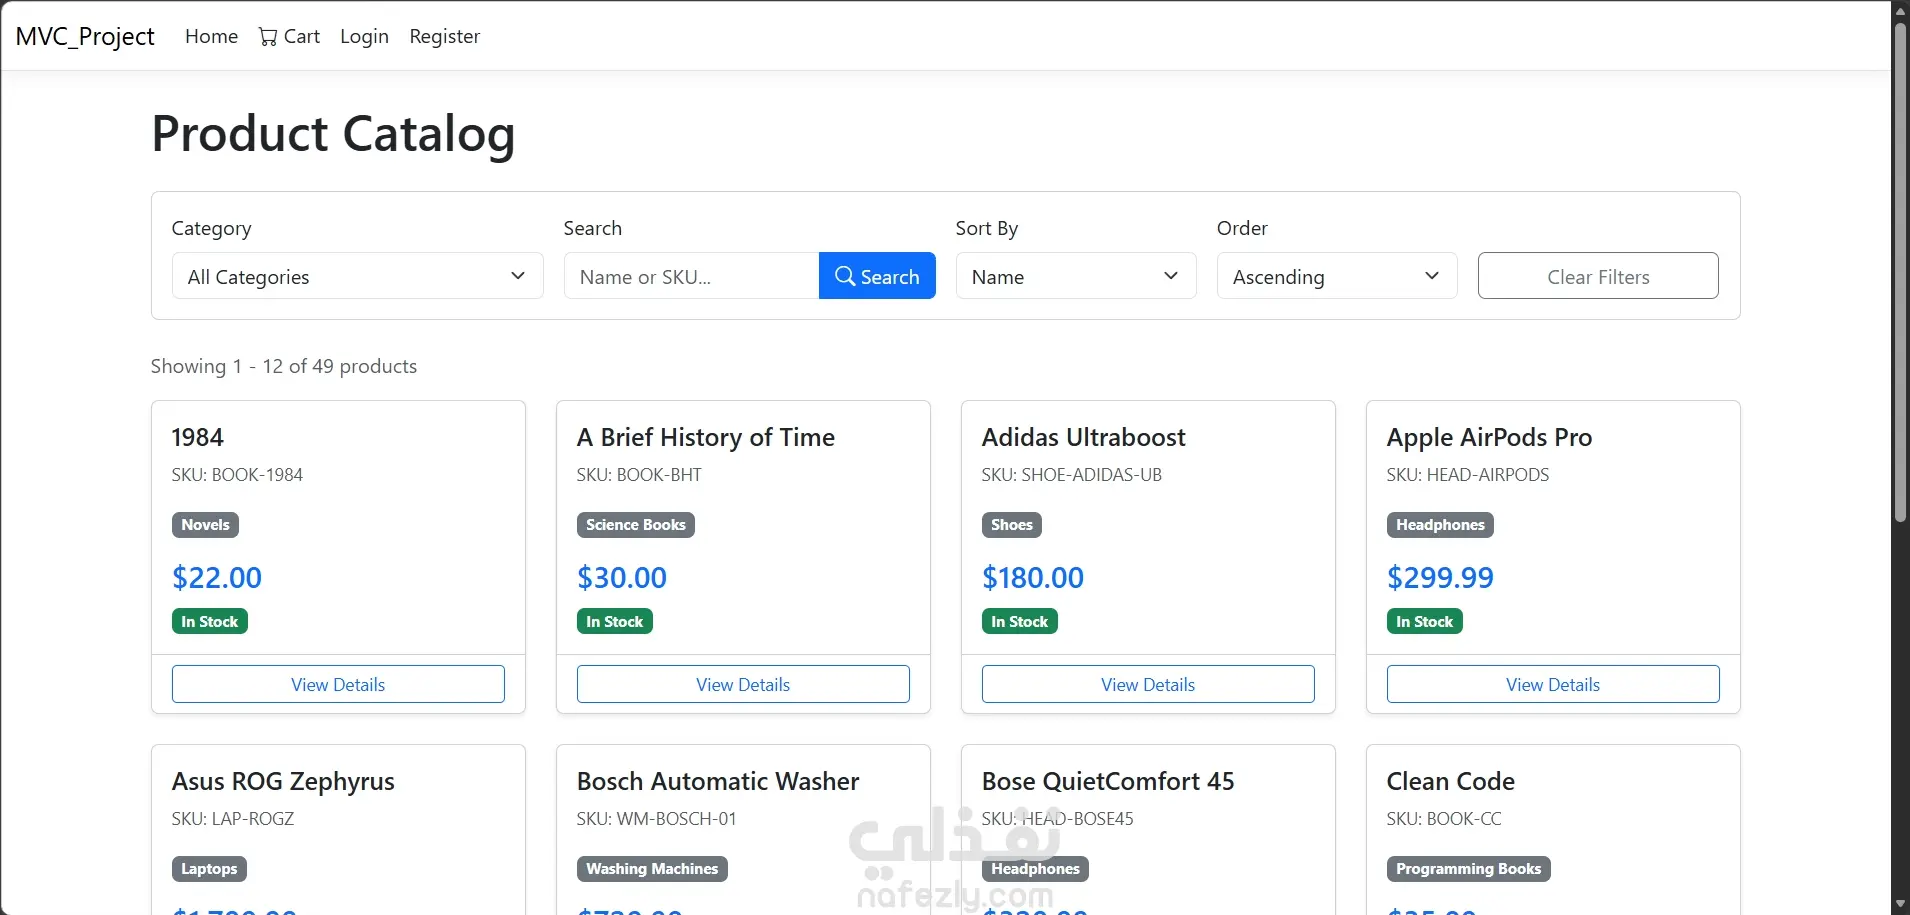1910x915 pixels.
Task: Click the $299.99 price
Action: (x=1440, y=578)
